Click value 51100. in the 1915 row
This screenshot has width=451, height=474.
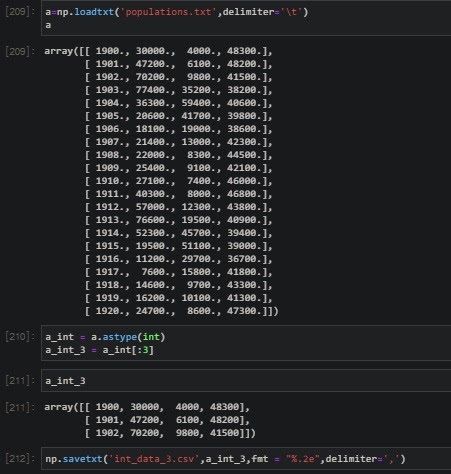coord(199,246)
